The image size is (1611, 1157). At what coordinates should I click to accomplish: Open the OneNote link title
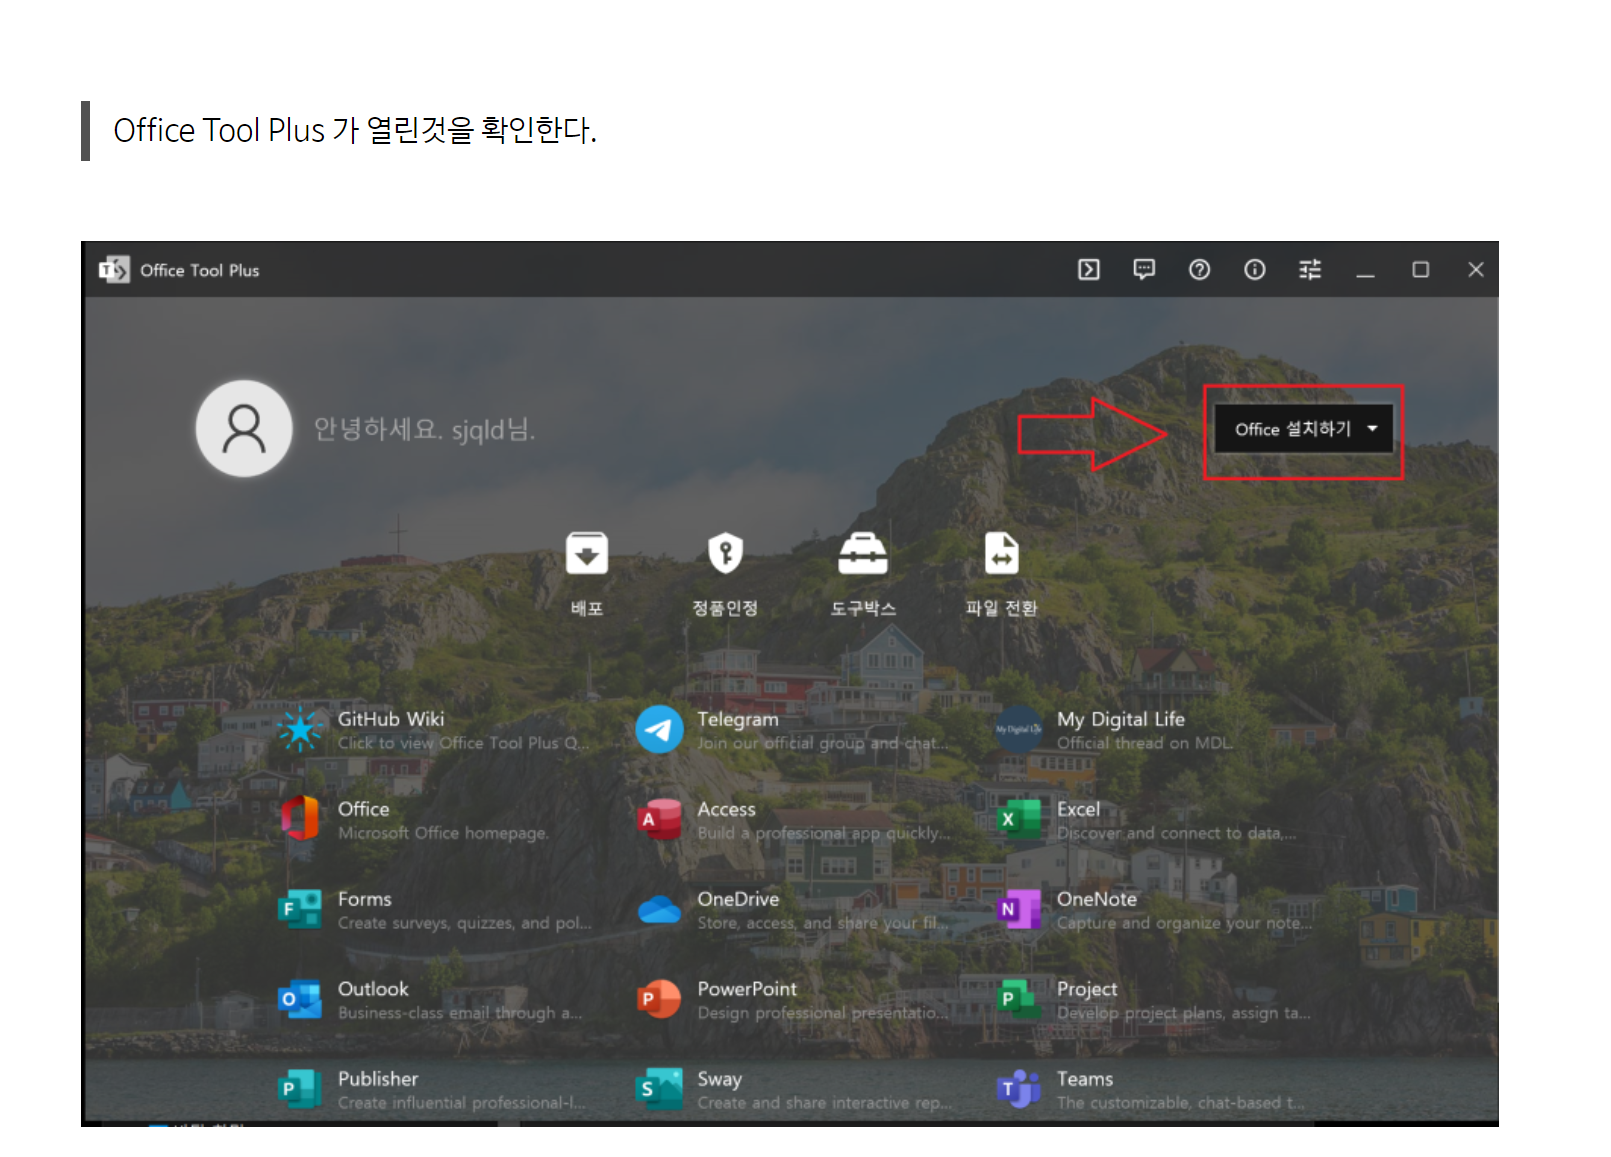point(1097,899)
